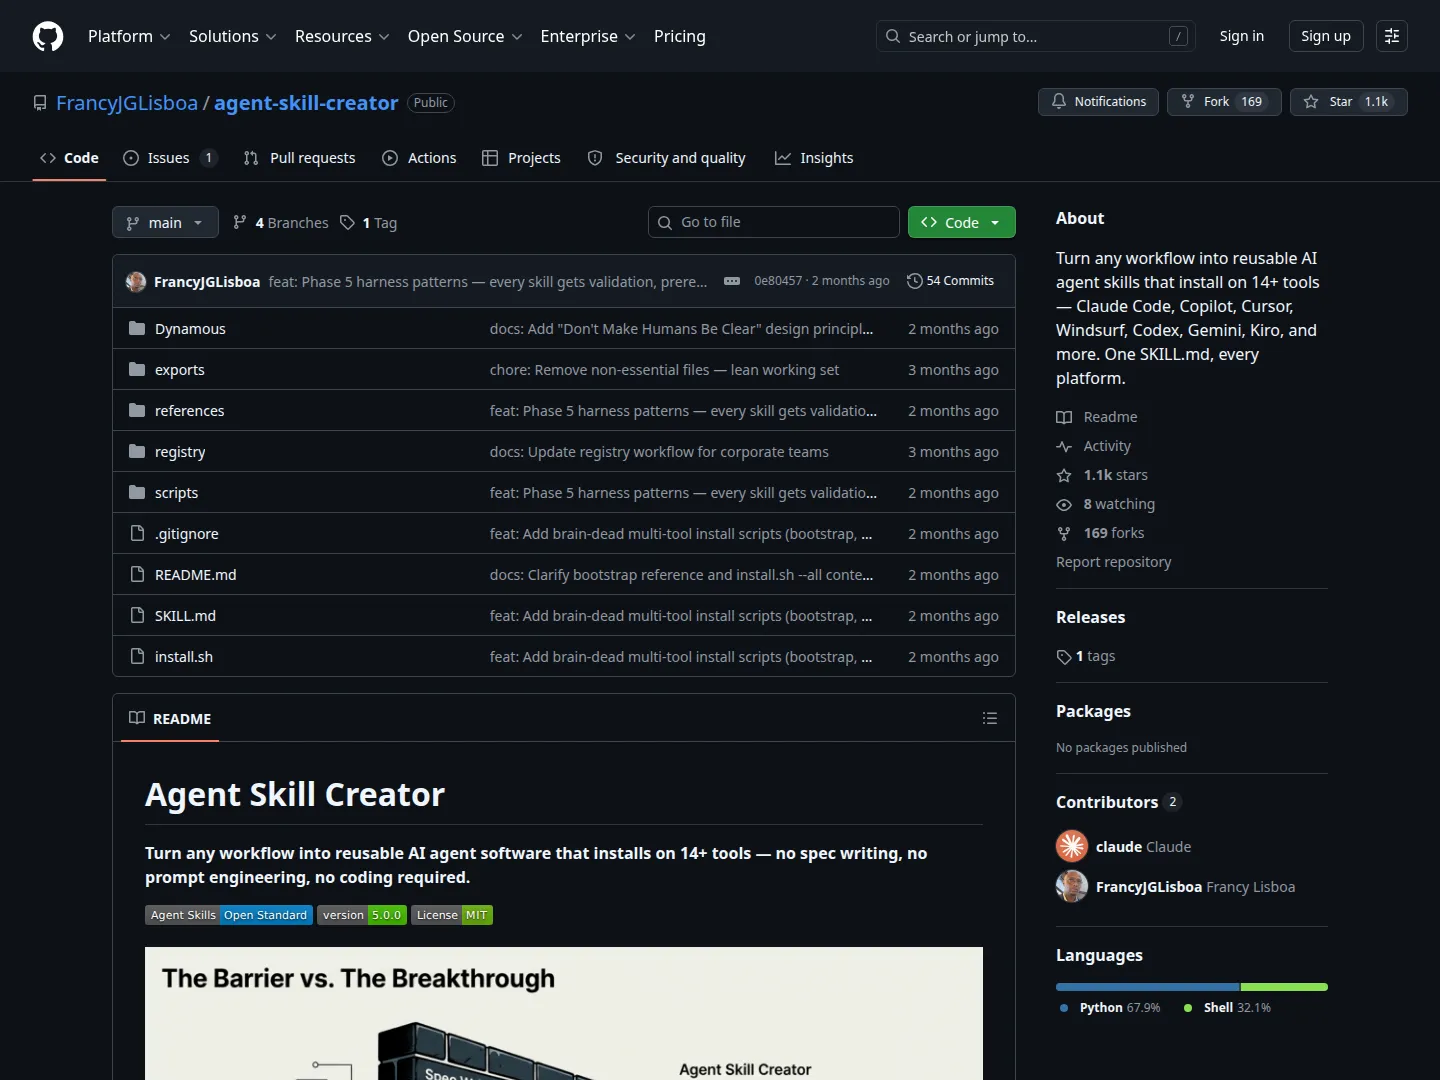Click the SKILL.md file icon

point(137,616)
